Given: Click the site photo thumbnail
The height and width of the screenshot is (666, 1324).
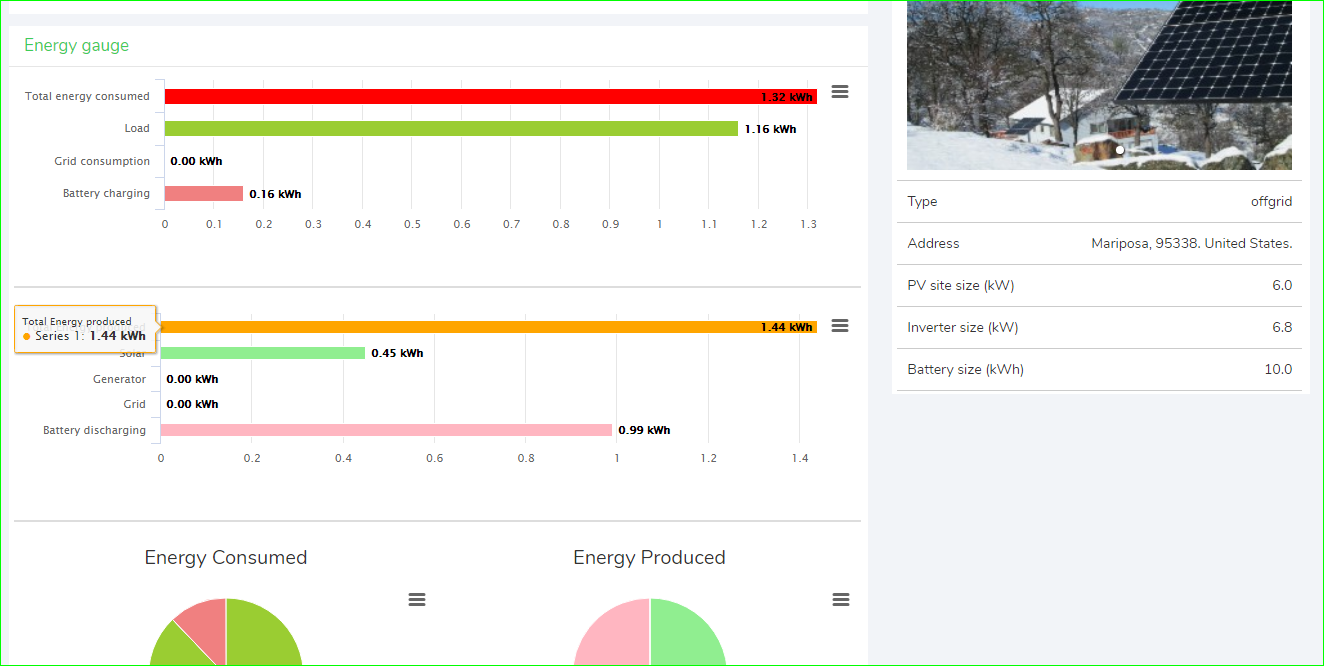Looking at the screenshot, I should tap(1099, 85).
